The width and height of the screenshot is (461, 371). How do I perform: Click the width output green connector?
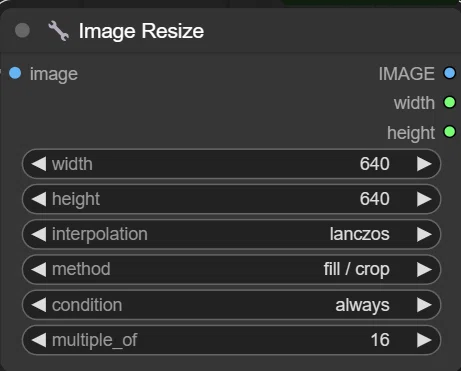tap(449, 102)
